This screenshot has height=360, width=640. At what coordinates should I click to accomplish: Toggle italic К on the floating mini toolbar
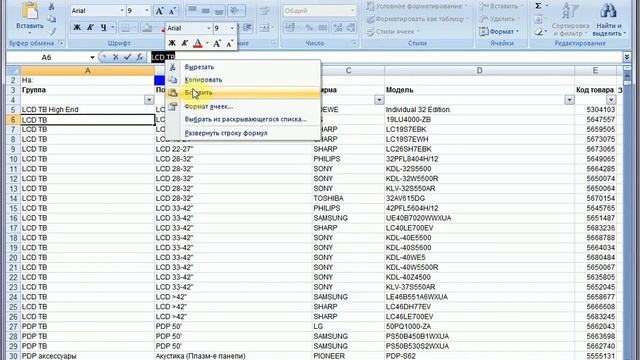coord(184,43)
